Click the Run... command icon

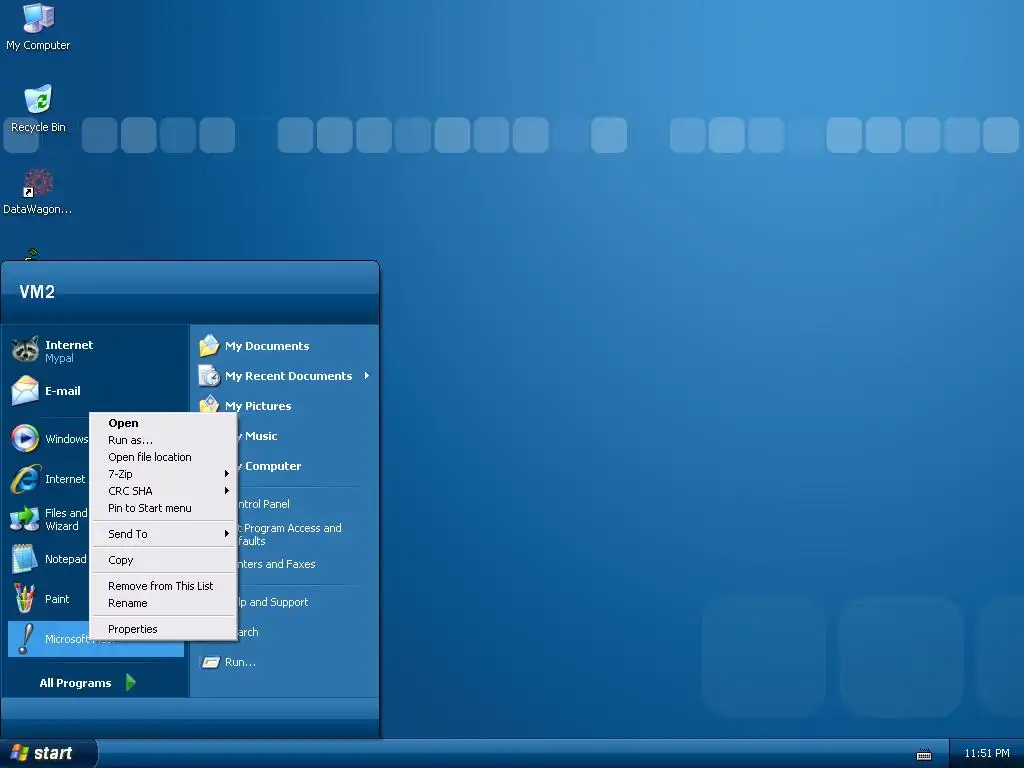(x=210, y=662)
